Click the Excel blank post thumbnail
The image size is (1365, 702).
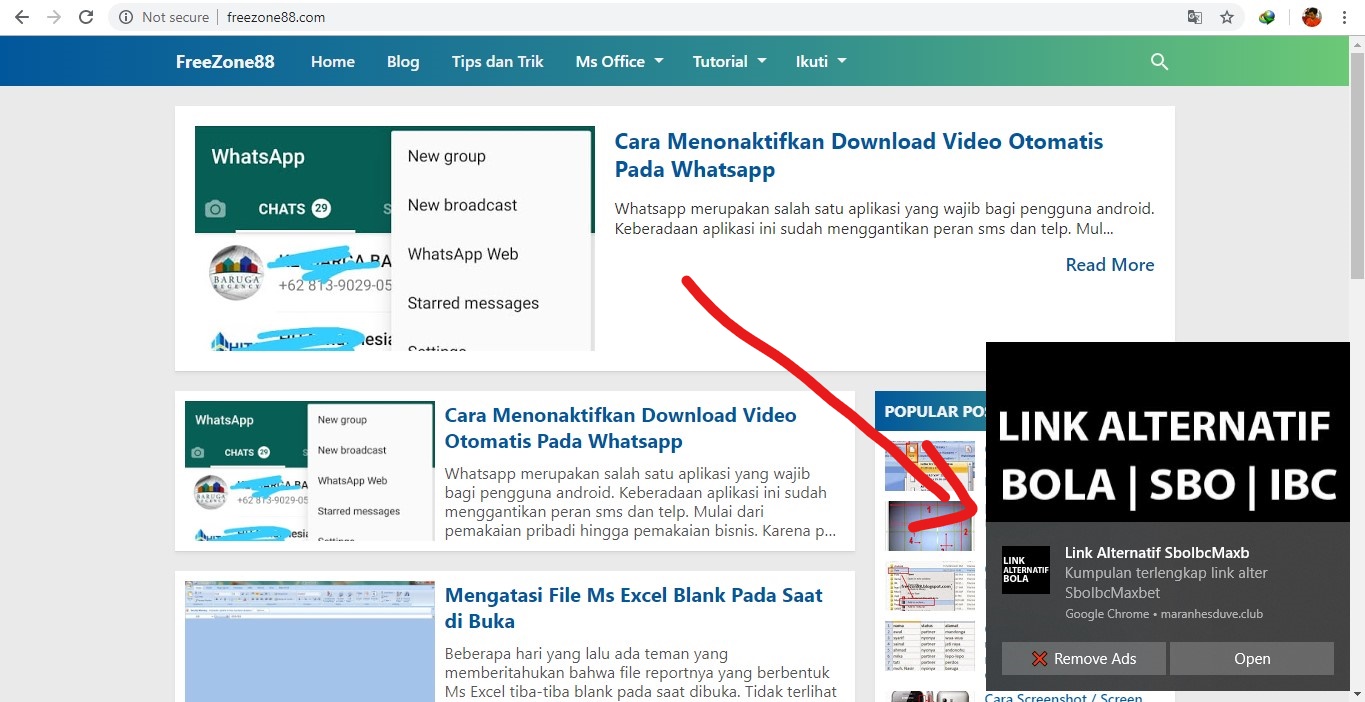click(310, 641)
